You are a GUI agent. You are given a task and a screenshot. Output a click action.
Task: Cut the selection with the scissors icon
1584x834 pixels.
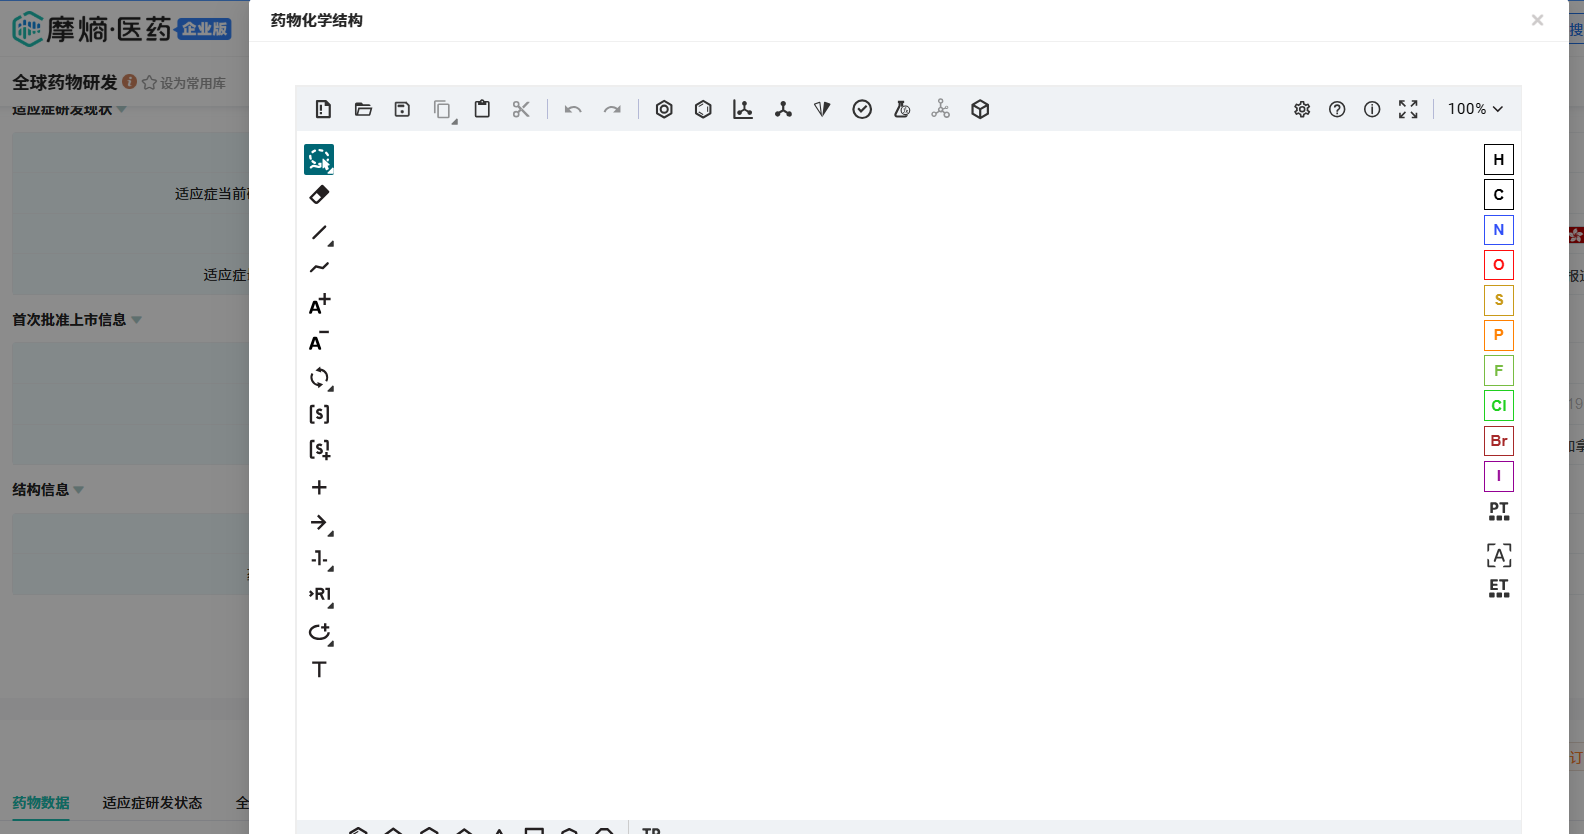click(x=521, y=109)
